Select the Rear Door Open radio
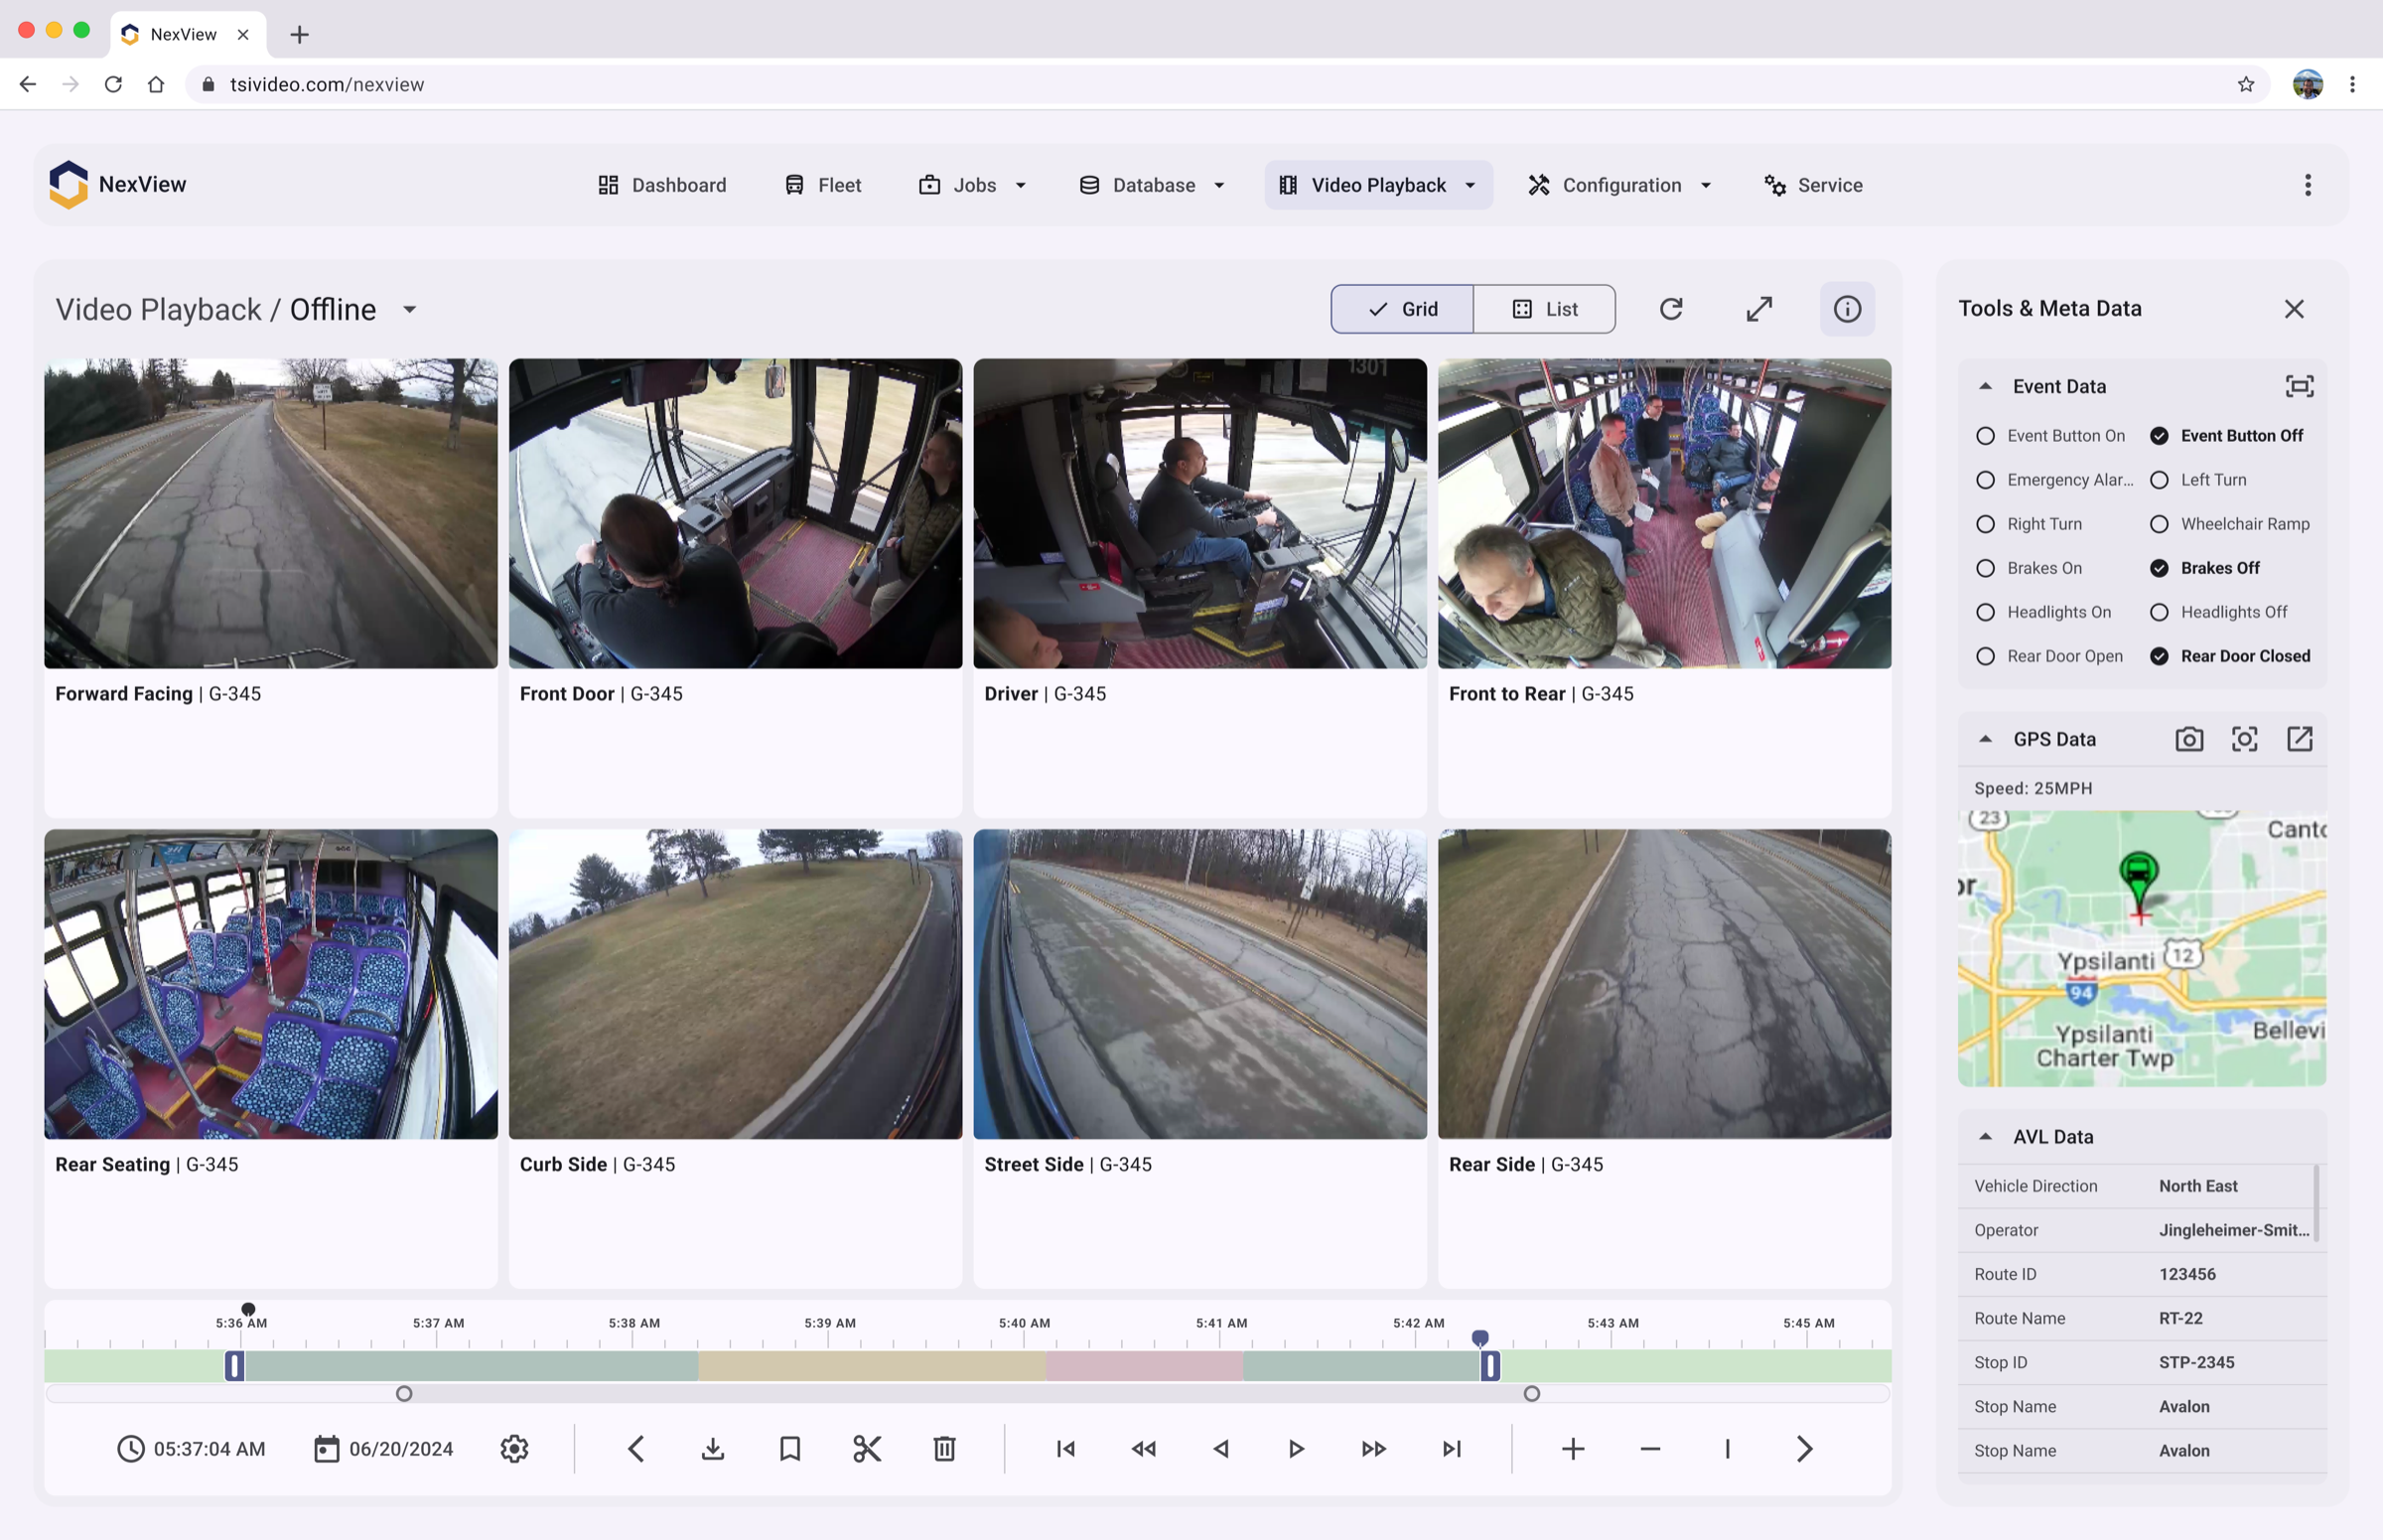The width and height of the screenshot is (2383, 1540). tap(1986, 656)
